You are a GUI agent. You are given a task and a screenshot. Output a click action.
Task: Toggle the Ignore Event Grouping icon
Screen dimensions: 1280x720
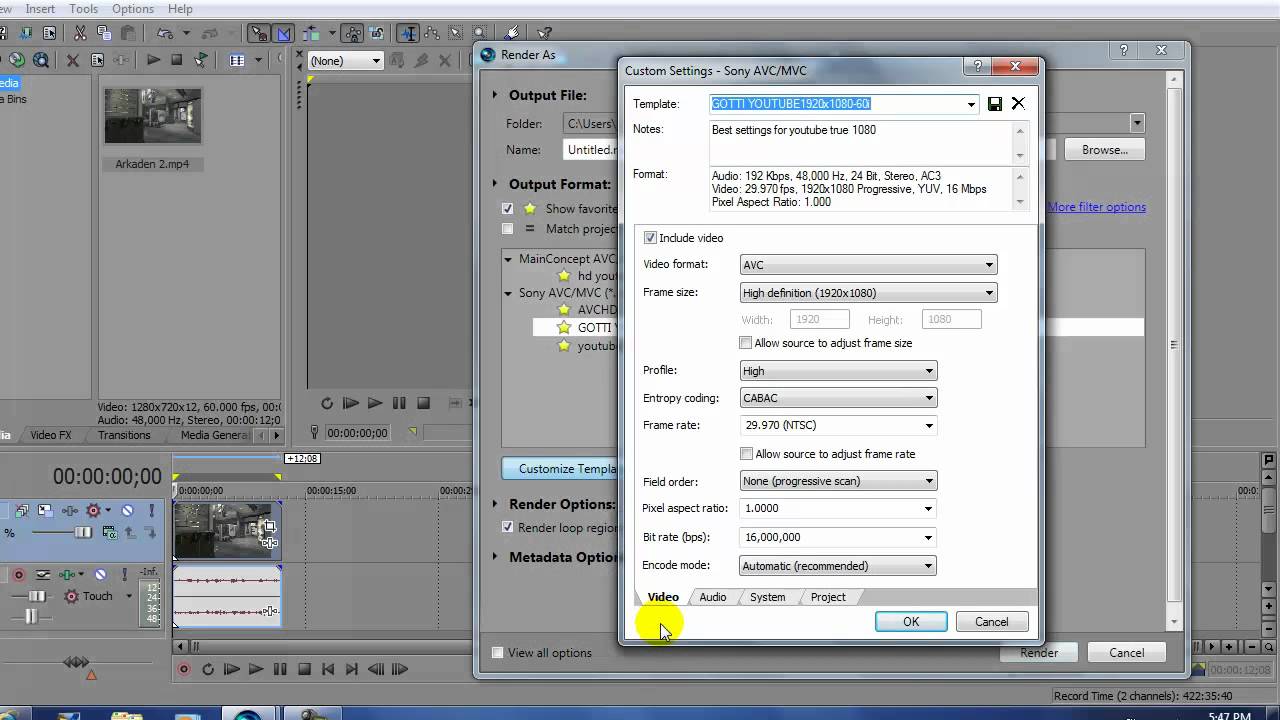point(377,33)
